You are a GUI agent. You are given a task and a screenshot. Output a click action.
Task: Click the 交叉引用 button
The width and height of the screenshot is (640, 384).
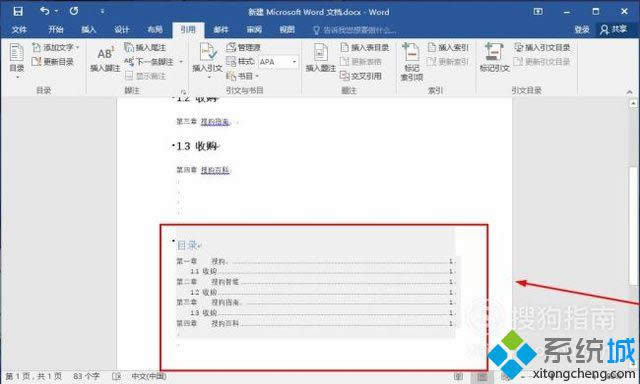pyautogui.click(x=361, y=76)
